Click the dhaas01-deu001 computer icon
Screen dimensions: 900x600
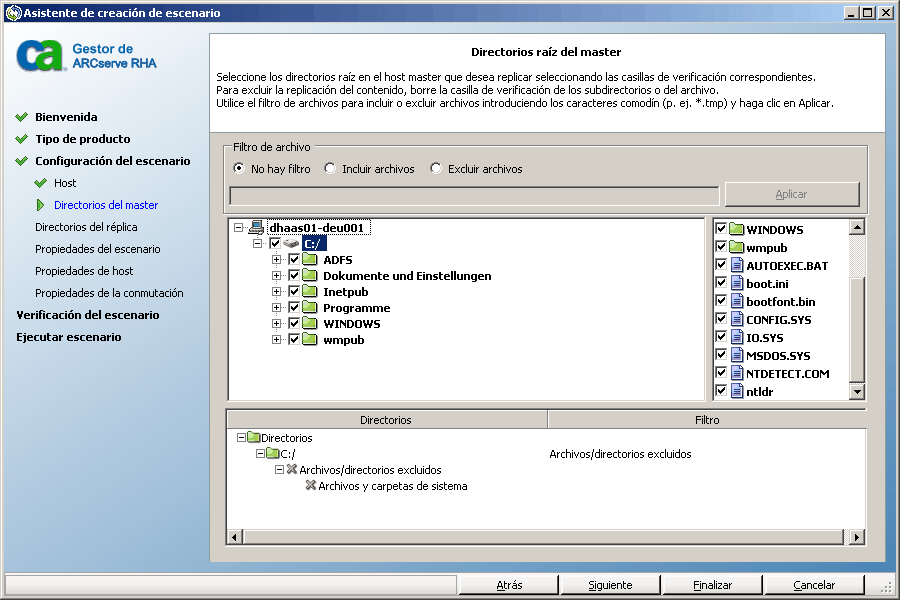pyautogui.click(x=256, y=228)
